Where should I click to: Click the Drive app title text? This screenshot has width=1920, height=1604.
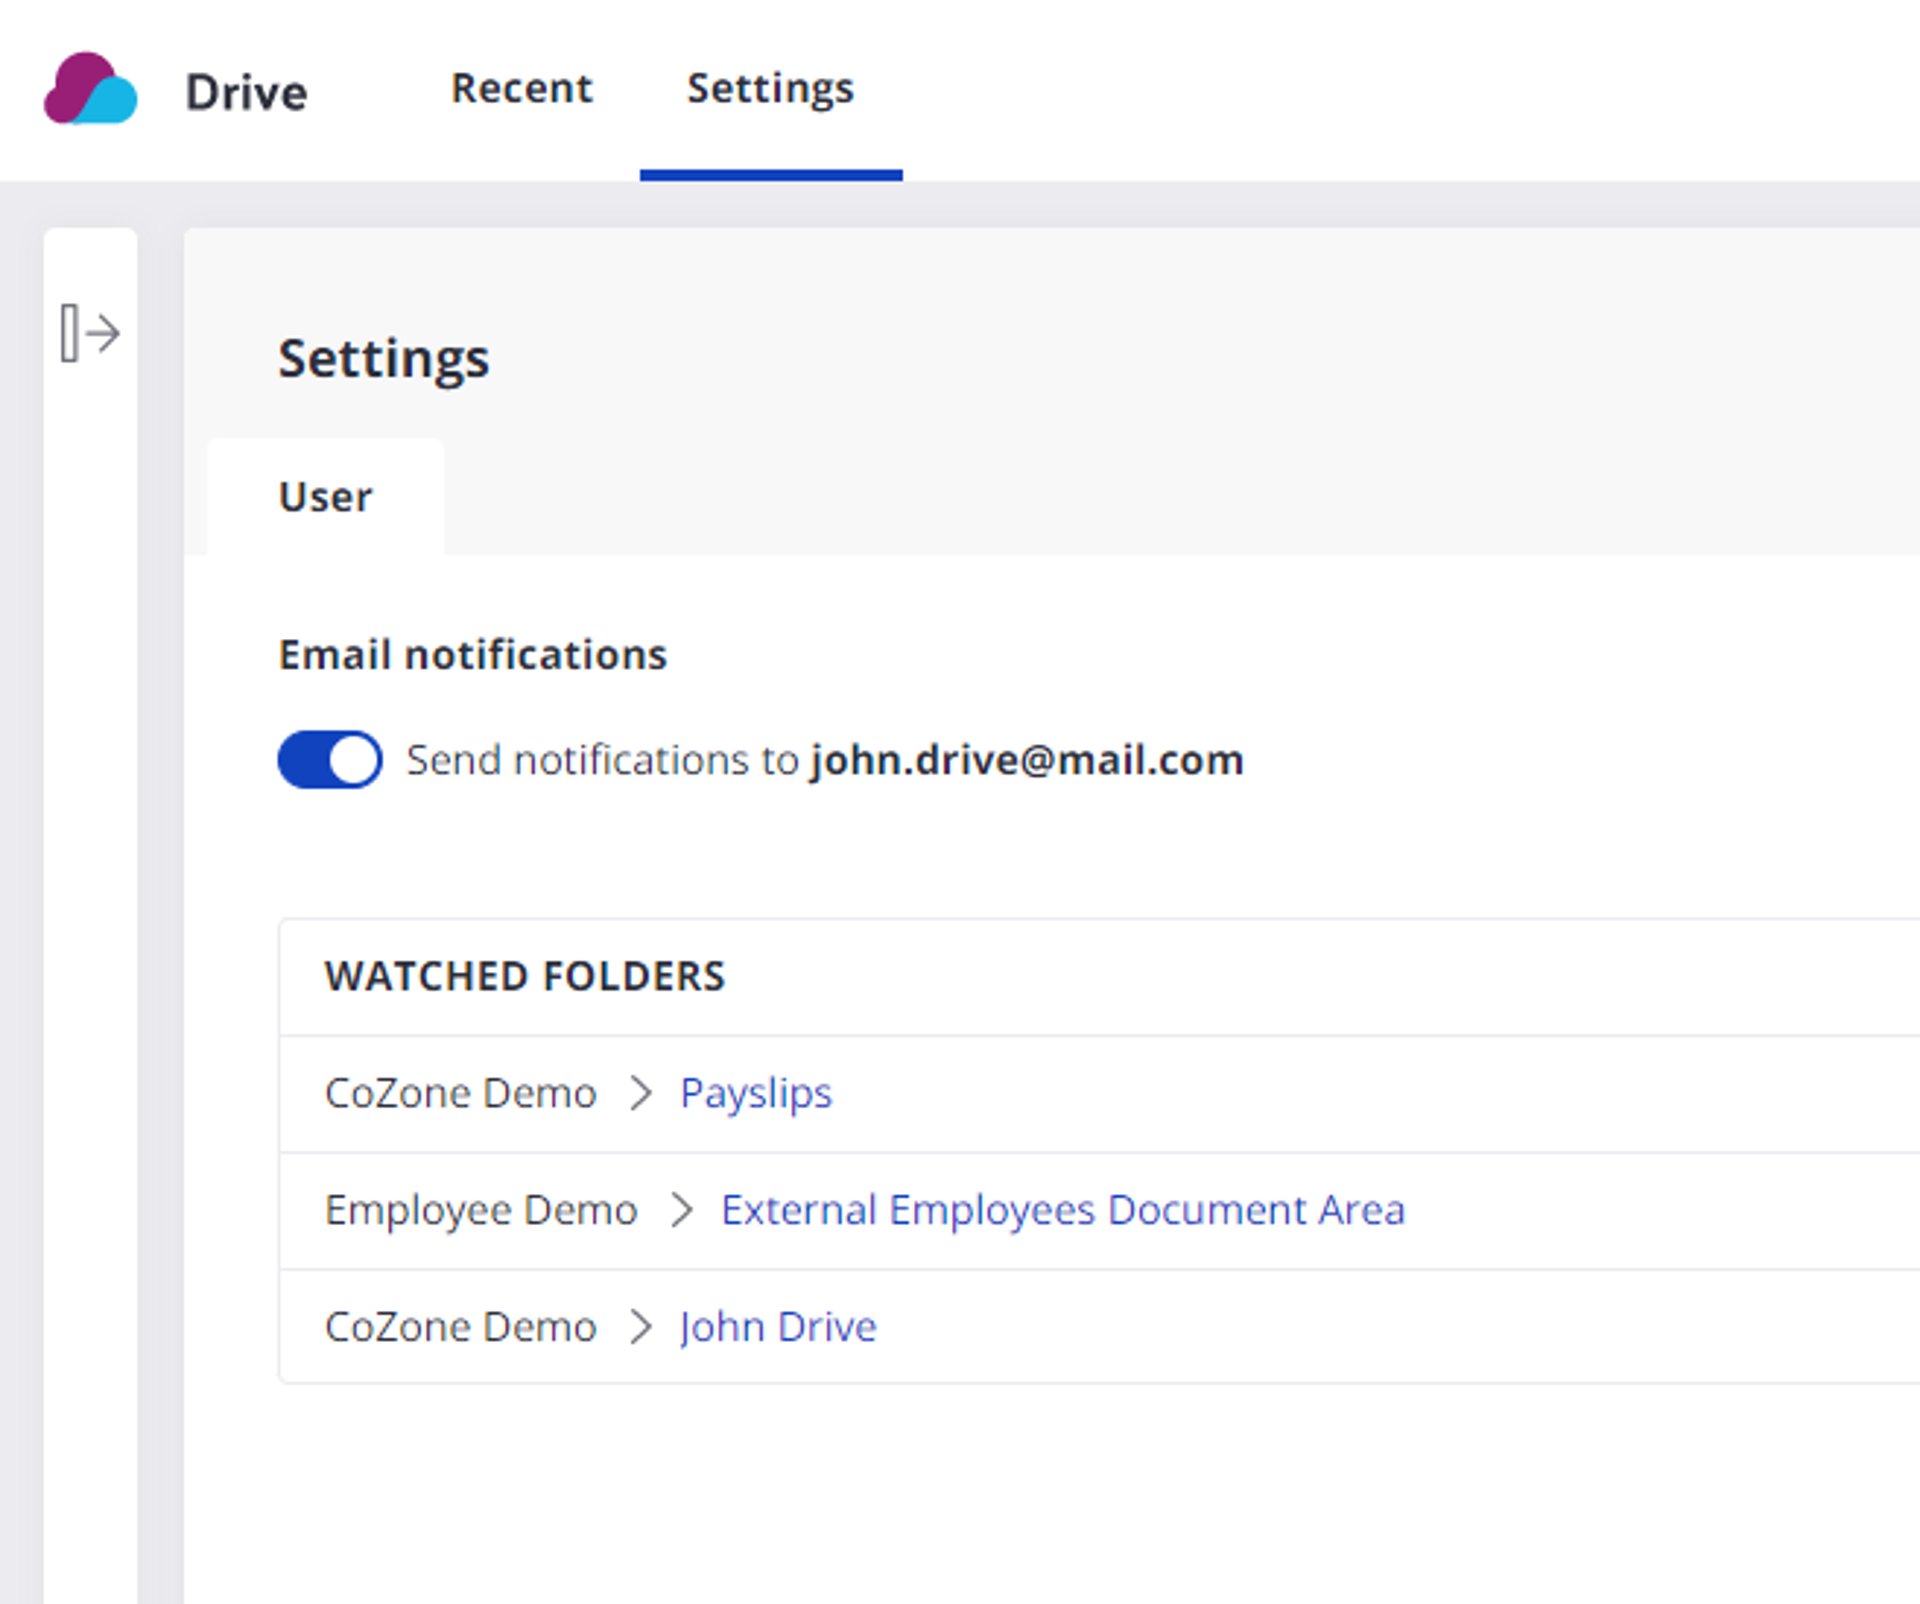tap(246, 92)
